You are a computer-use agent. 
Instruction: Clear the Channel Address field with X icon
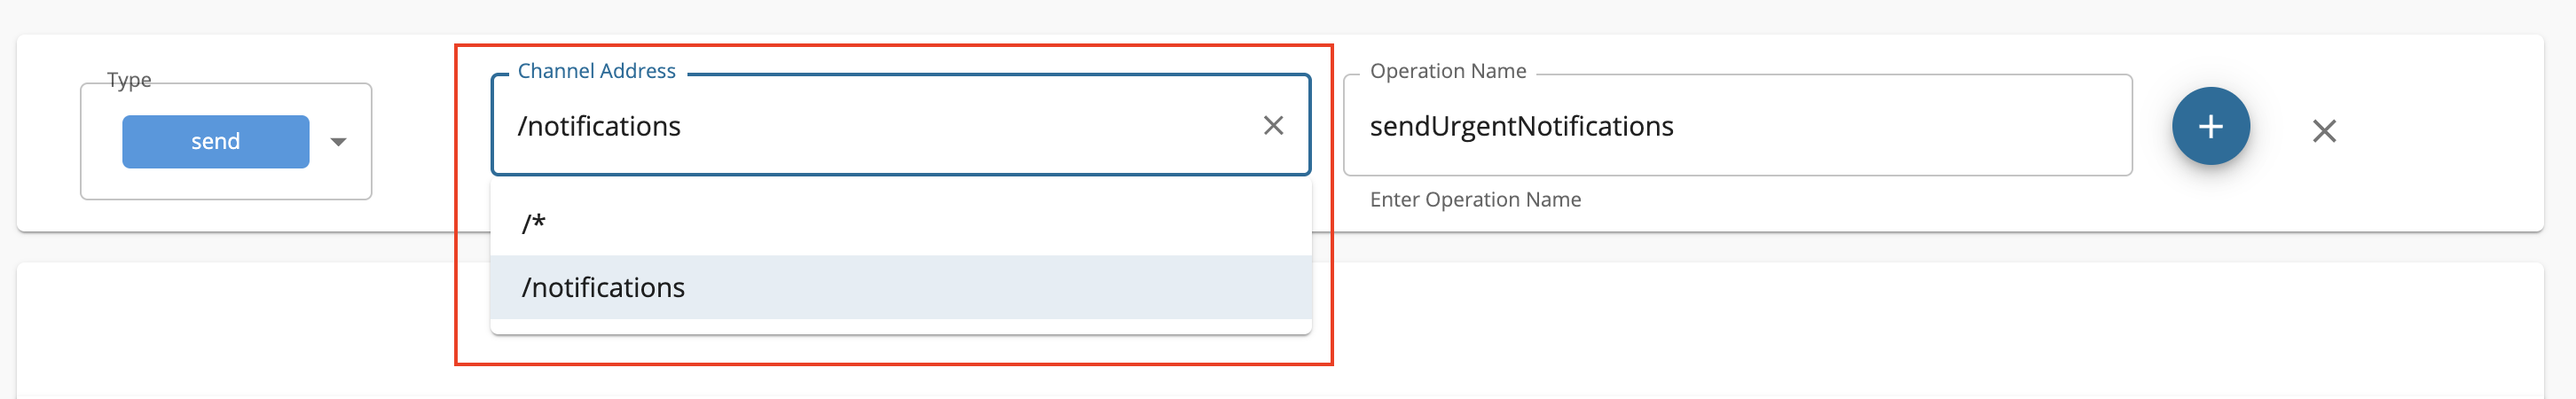[1273, 125]
